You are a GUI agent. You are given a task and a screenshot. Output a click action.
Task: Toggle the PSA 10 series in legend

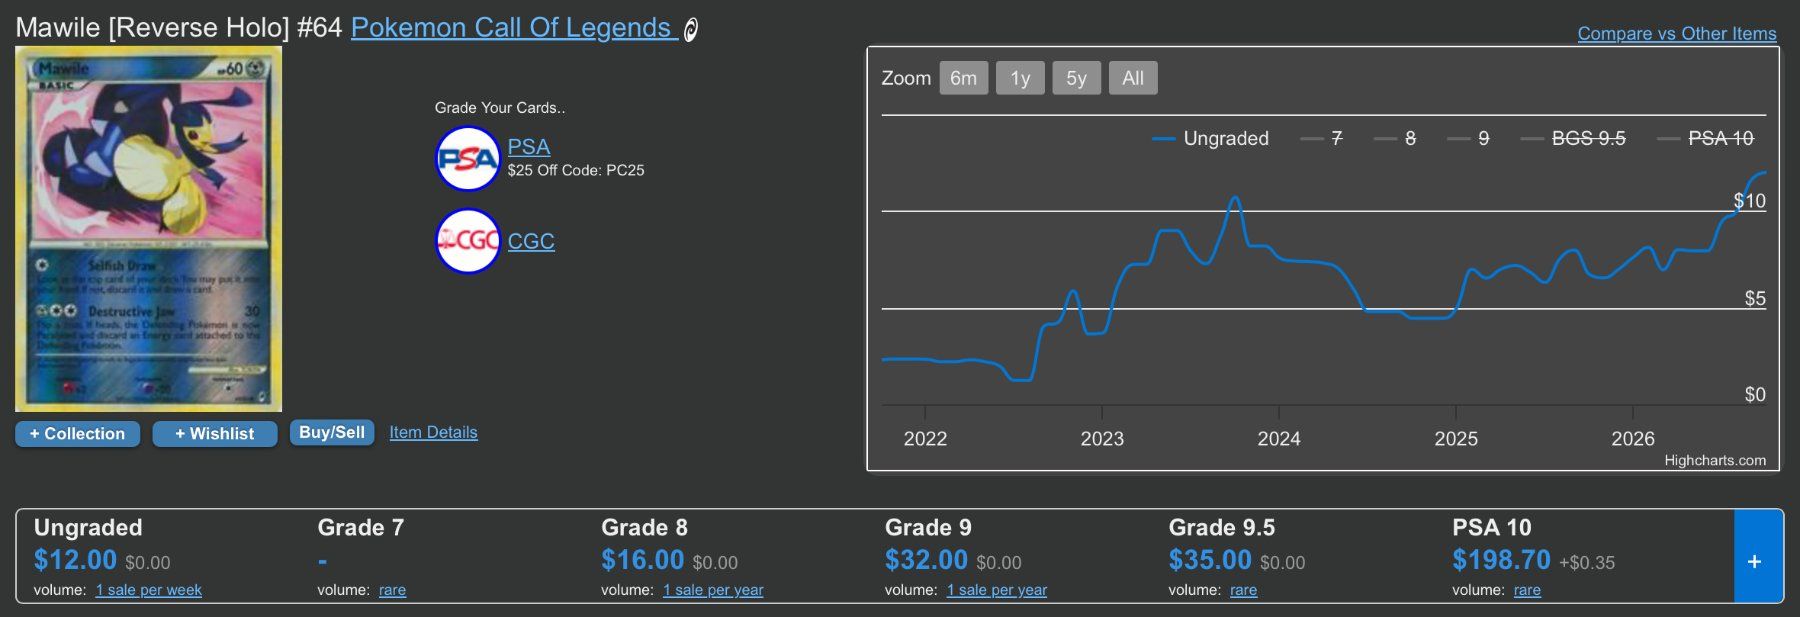(x=1705, y=138)
